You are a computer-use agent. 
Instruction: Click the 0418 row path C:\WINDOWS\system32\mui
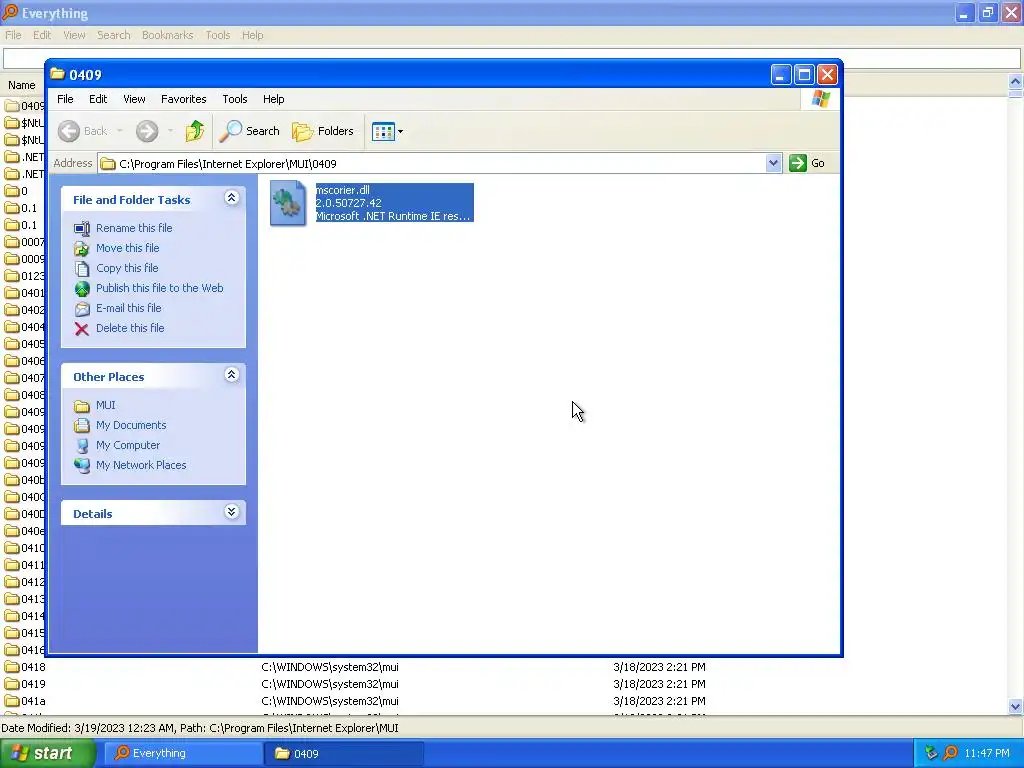click(330, 667)
